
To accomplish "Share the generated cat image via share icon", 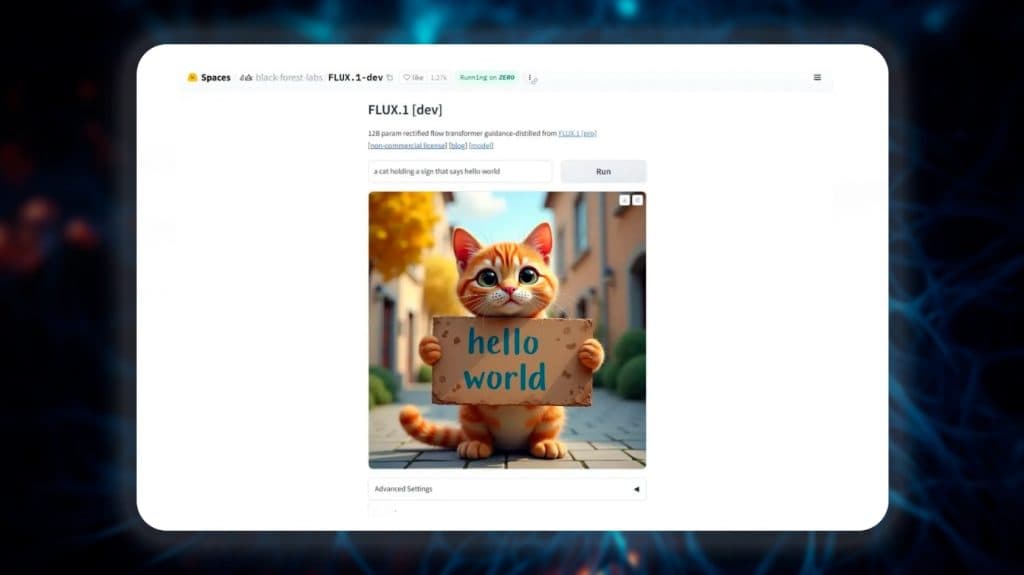I will click(x=637, y=200).
